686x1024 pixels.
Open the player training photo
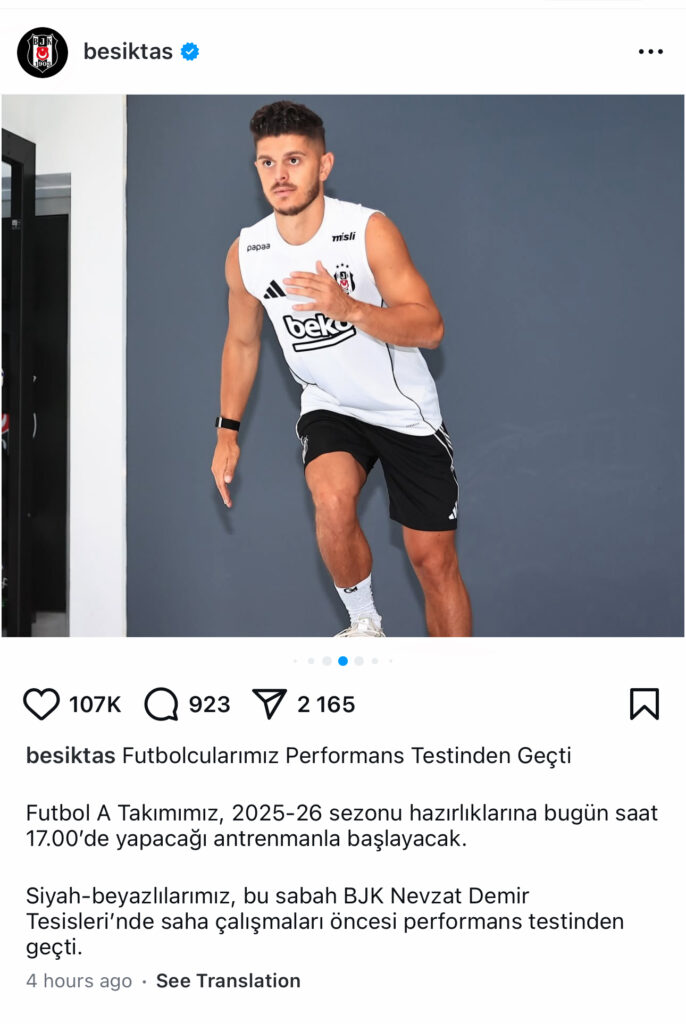343,366
